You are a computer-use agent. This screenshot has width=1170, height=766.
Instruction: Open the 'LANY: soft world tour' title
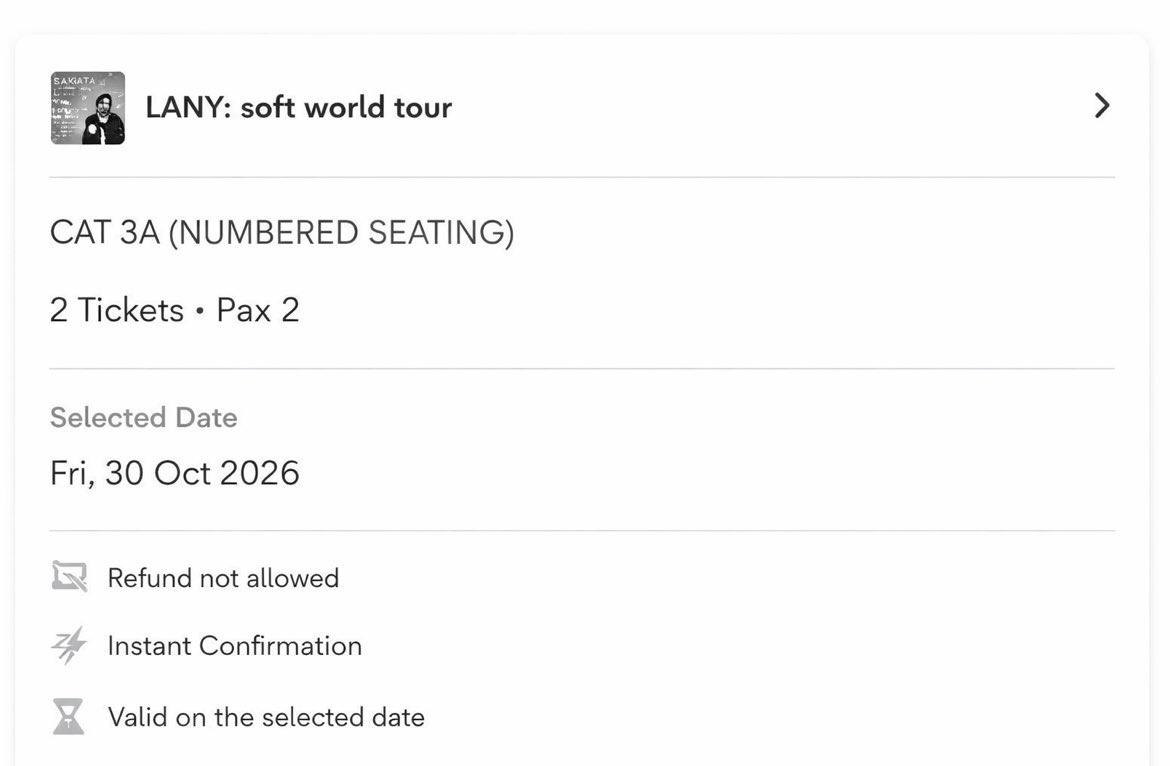(298, 107)
